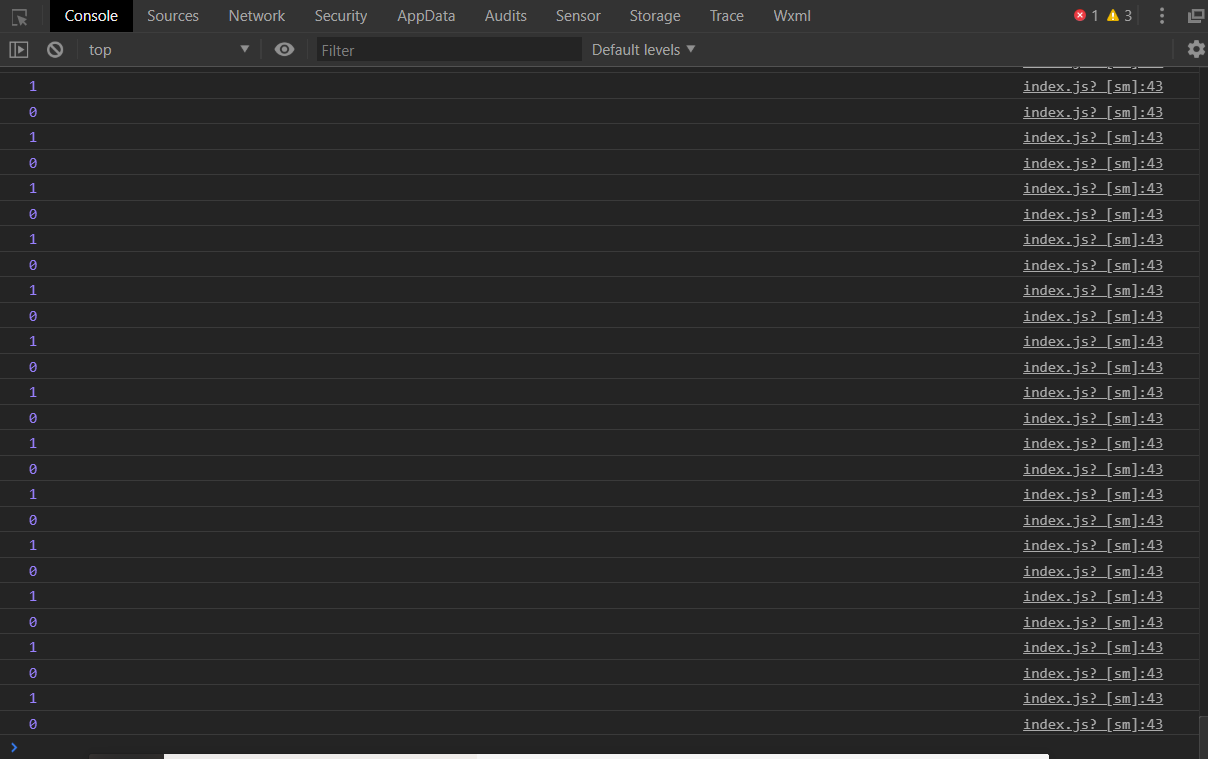1208x759 pixels.
Task: Toggle the console sidebar panel icon
Action: pos(18,49)
